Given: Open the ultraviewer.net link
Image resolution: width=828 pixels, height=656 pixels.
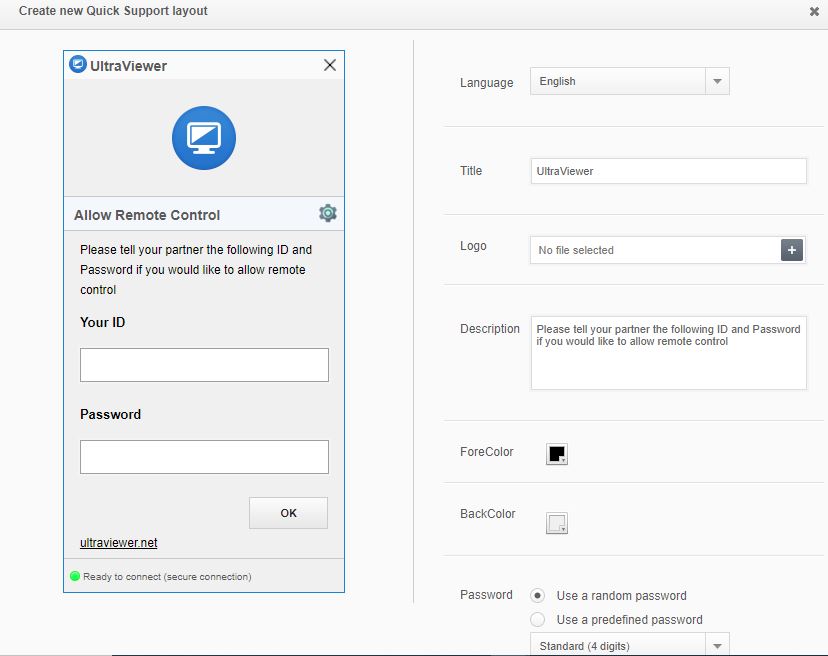Looking at the screenshot, I should pyautogui.click(x=119, y=543).
